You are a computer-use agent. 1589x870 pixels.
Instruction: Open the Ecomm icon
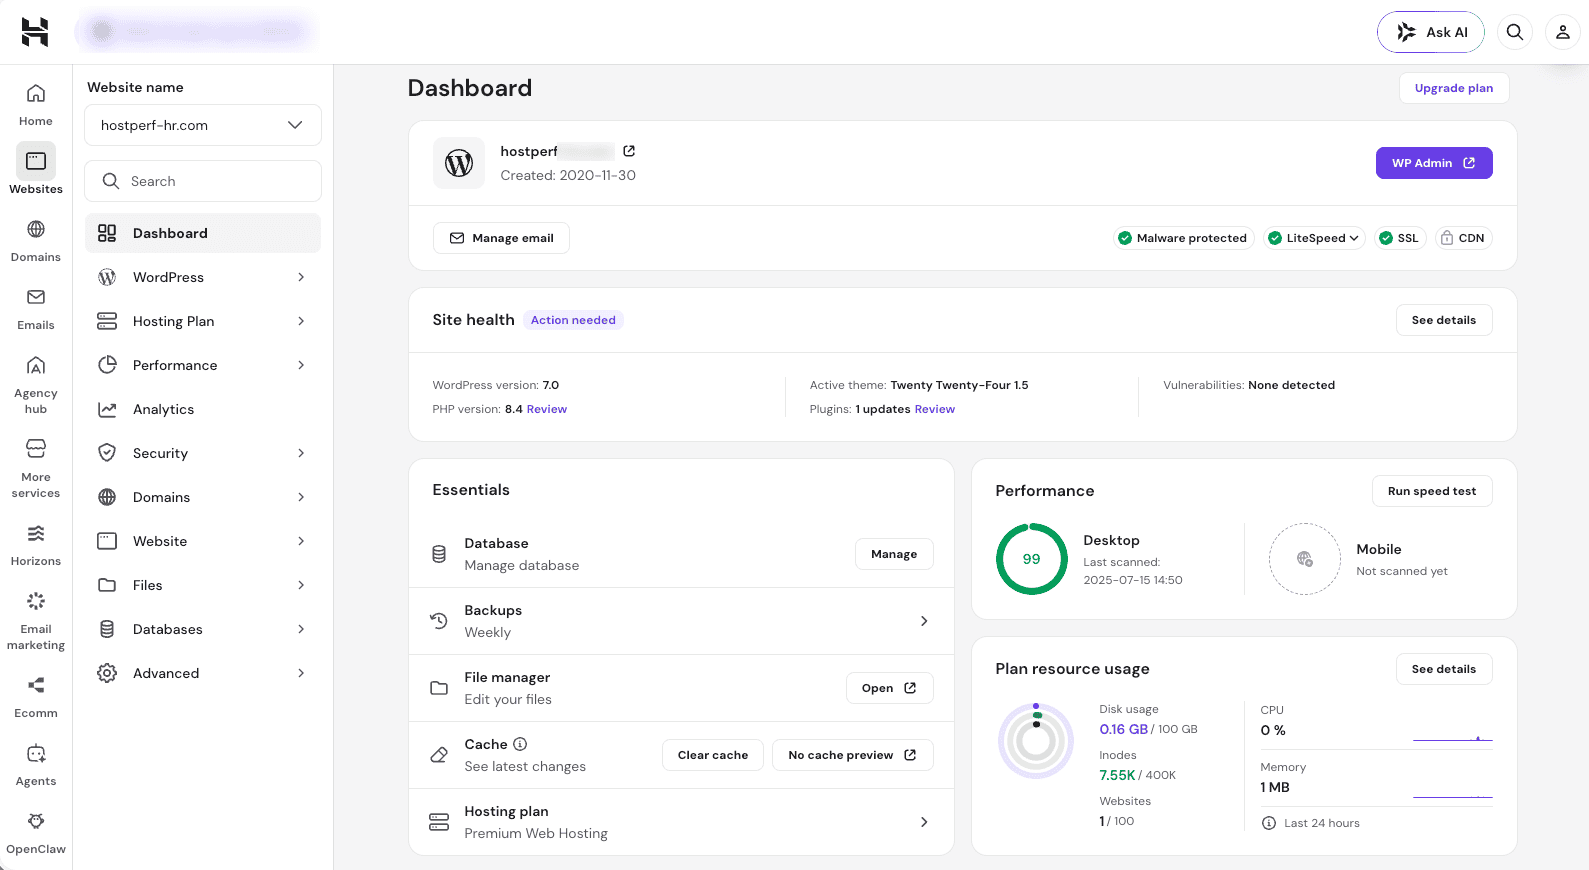(36, 685)
